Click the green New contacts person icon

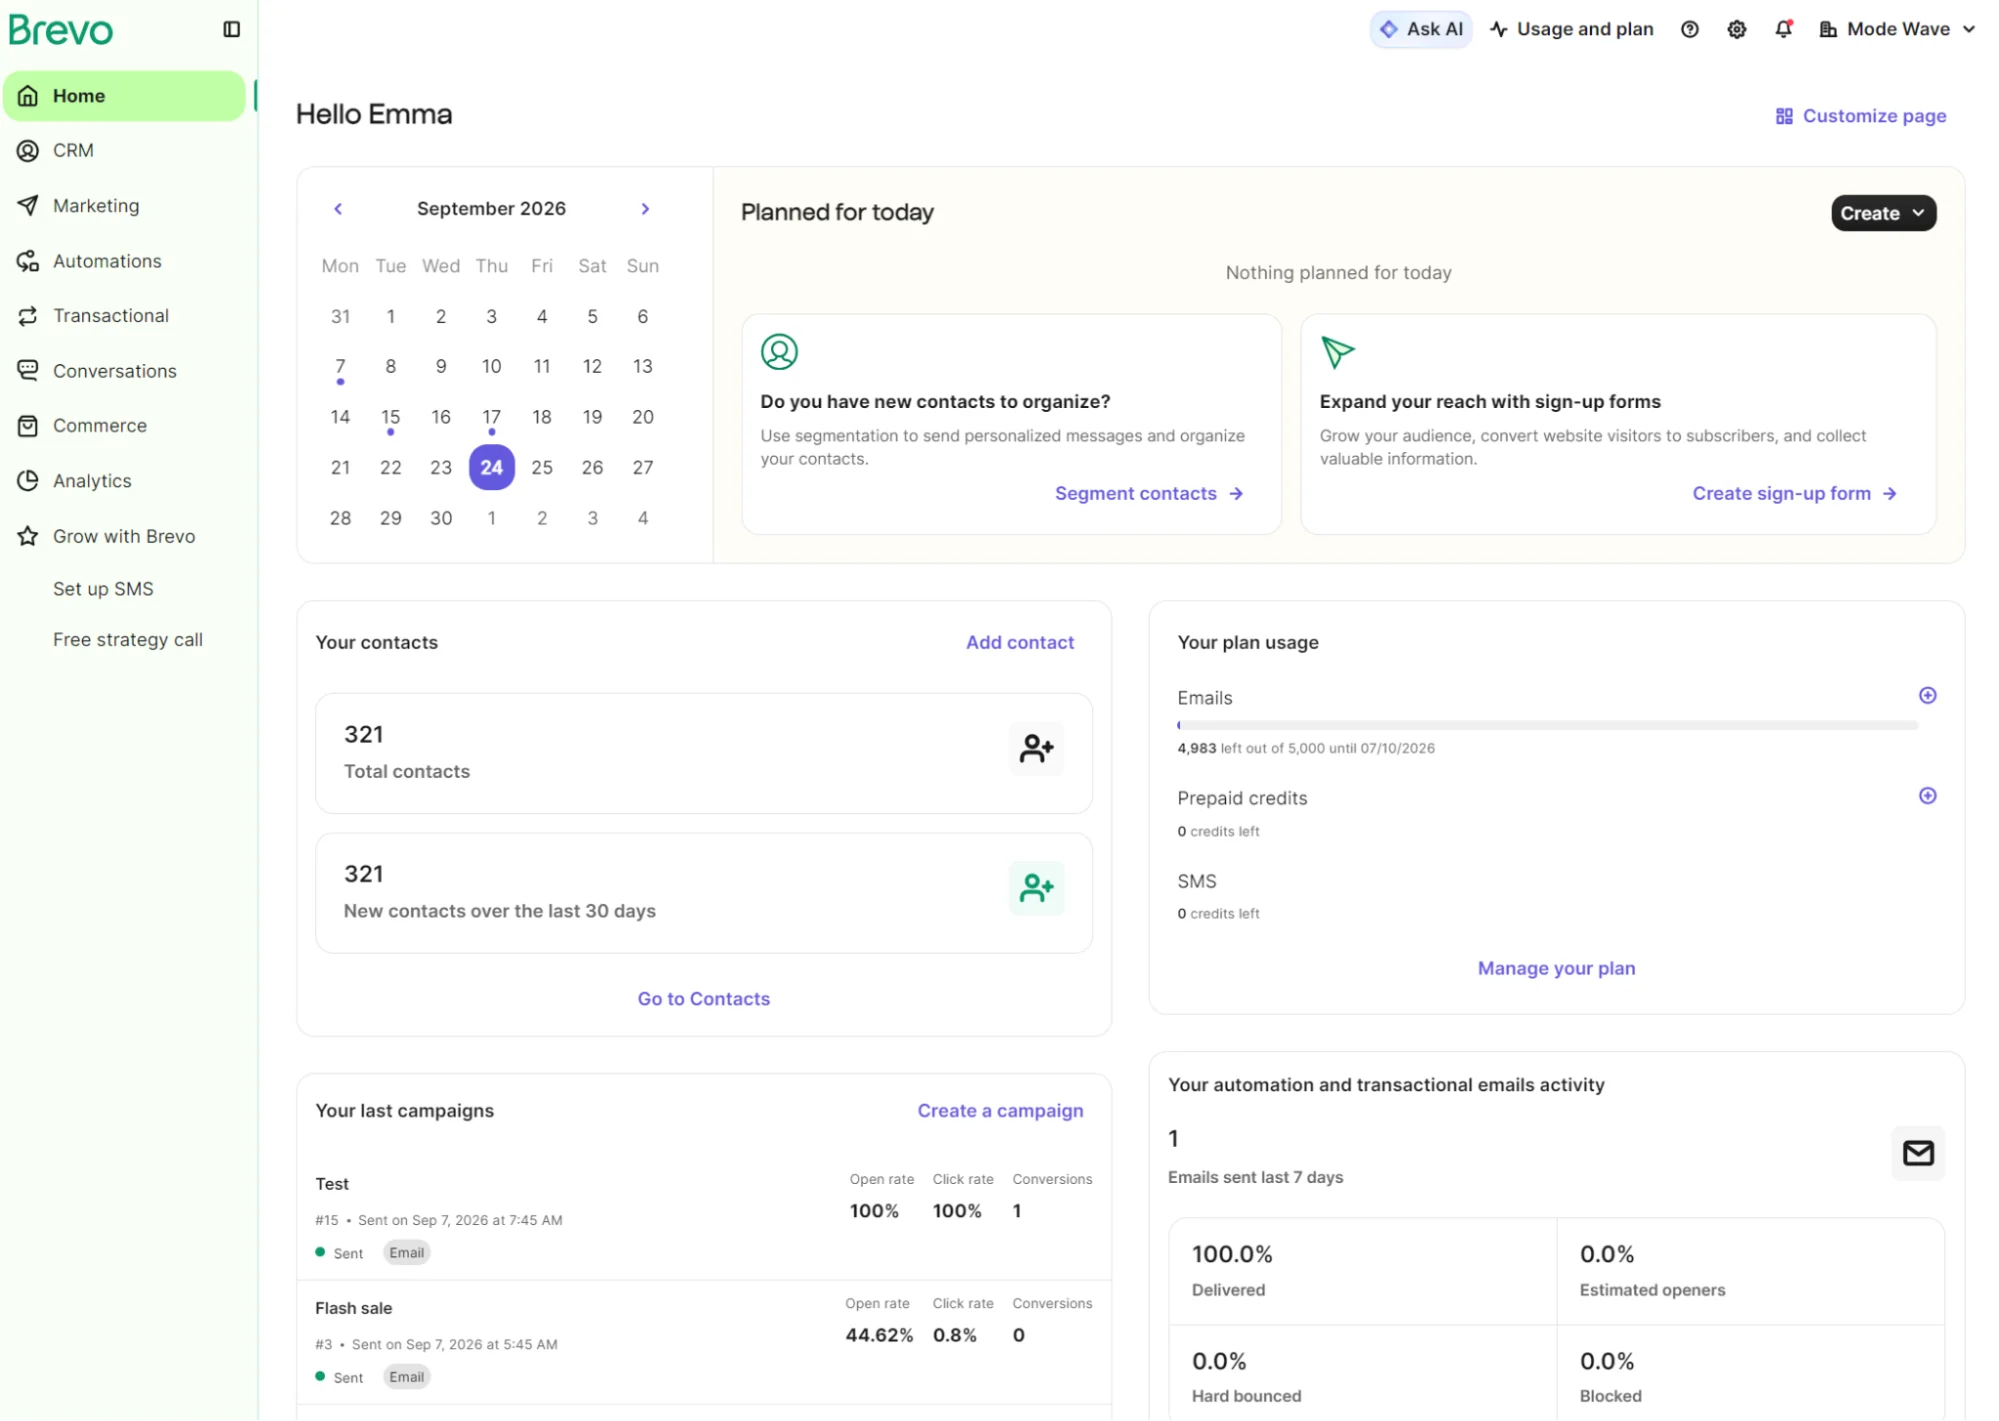(1036, 888)
